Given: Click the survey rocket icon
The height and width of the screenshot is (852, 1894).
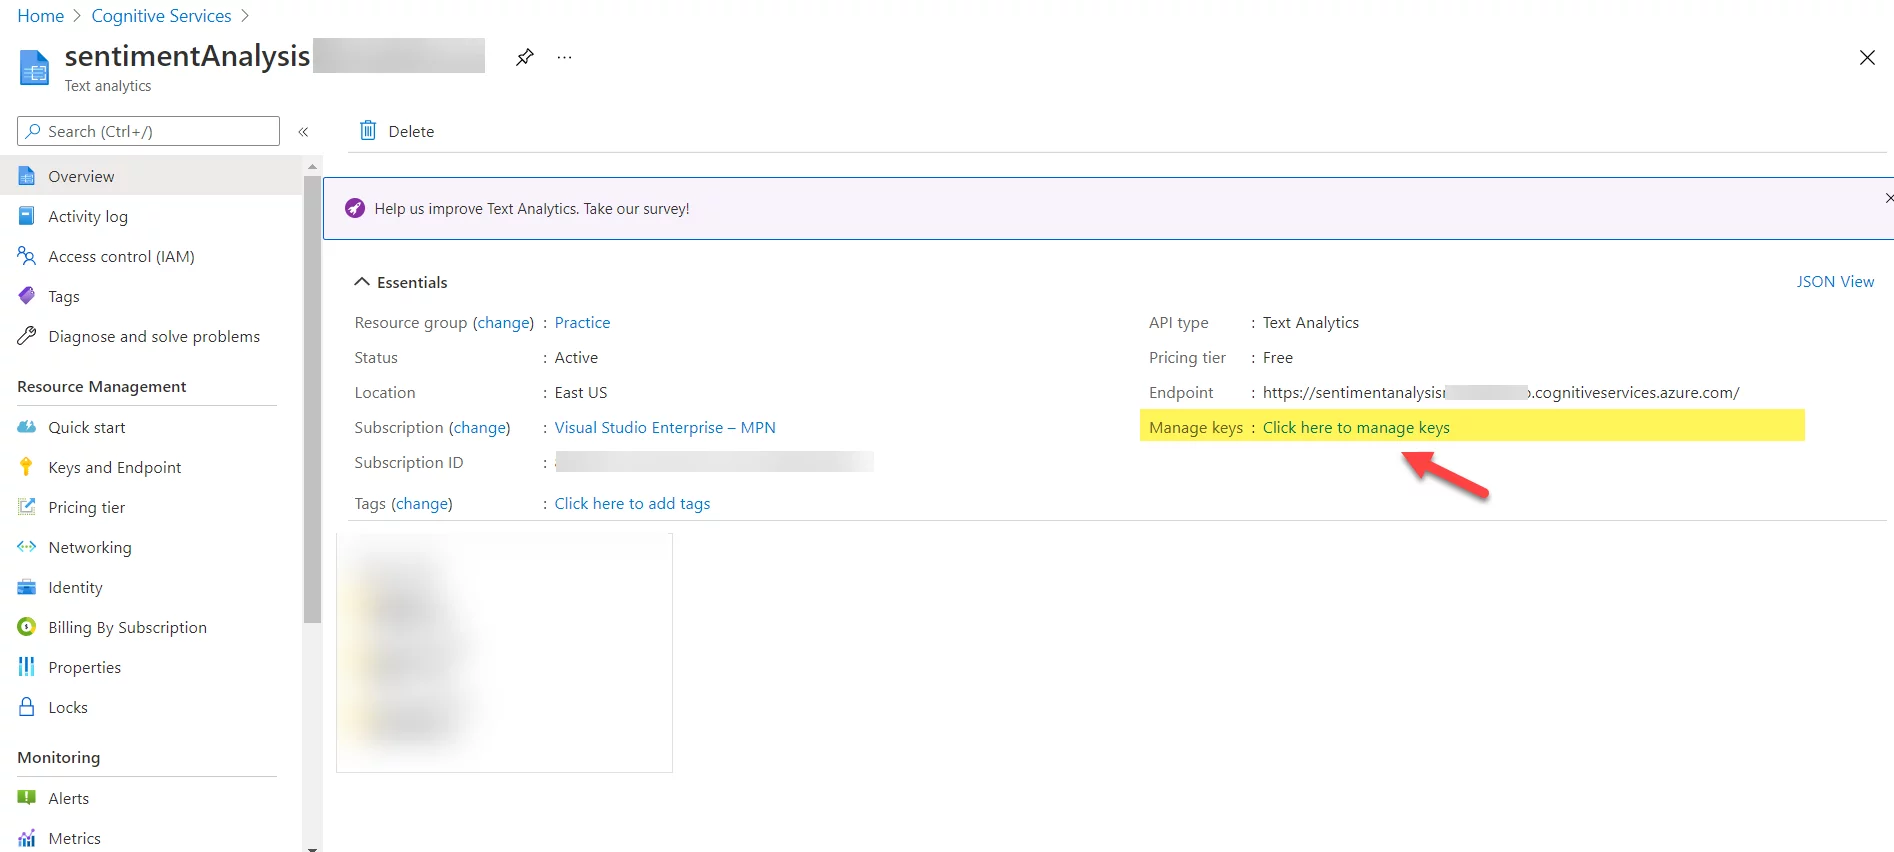Looking at the screenshot, I should [355, 208].
